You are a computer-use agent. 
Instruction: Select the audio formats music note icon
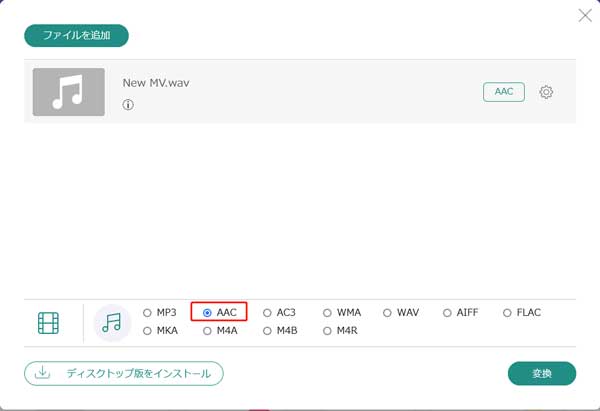112,323
